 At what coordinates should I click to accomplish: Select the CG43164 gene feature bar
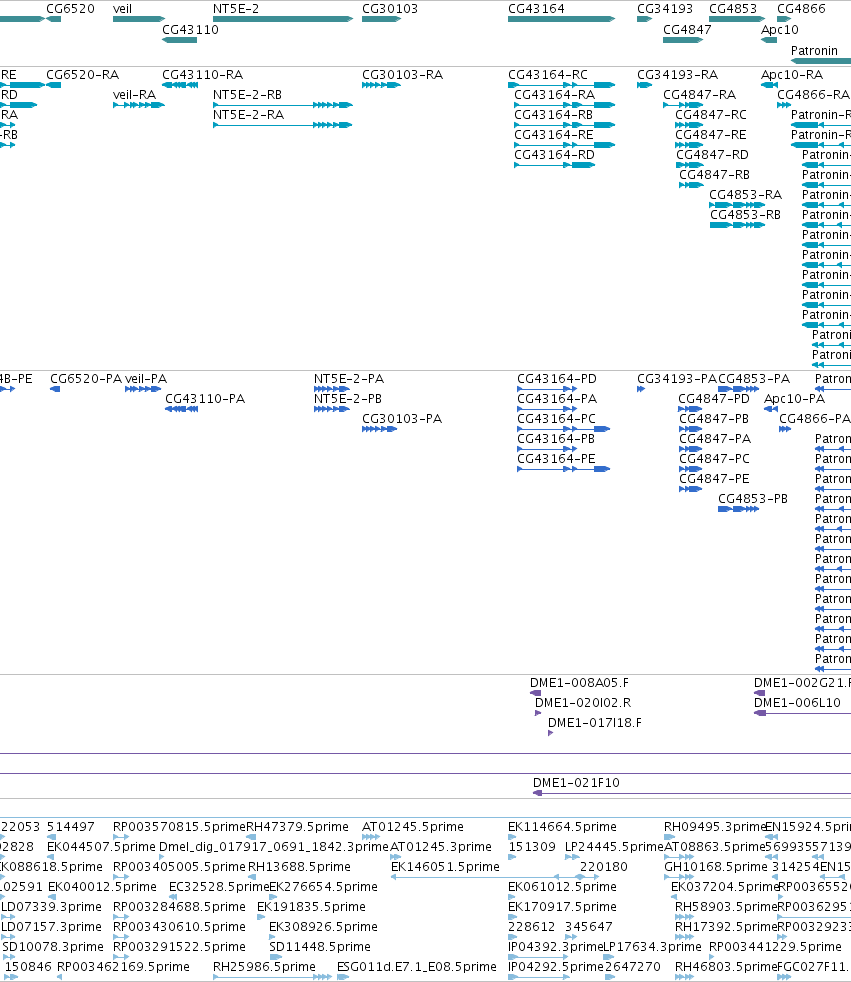click(562, 19)
